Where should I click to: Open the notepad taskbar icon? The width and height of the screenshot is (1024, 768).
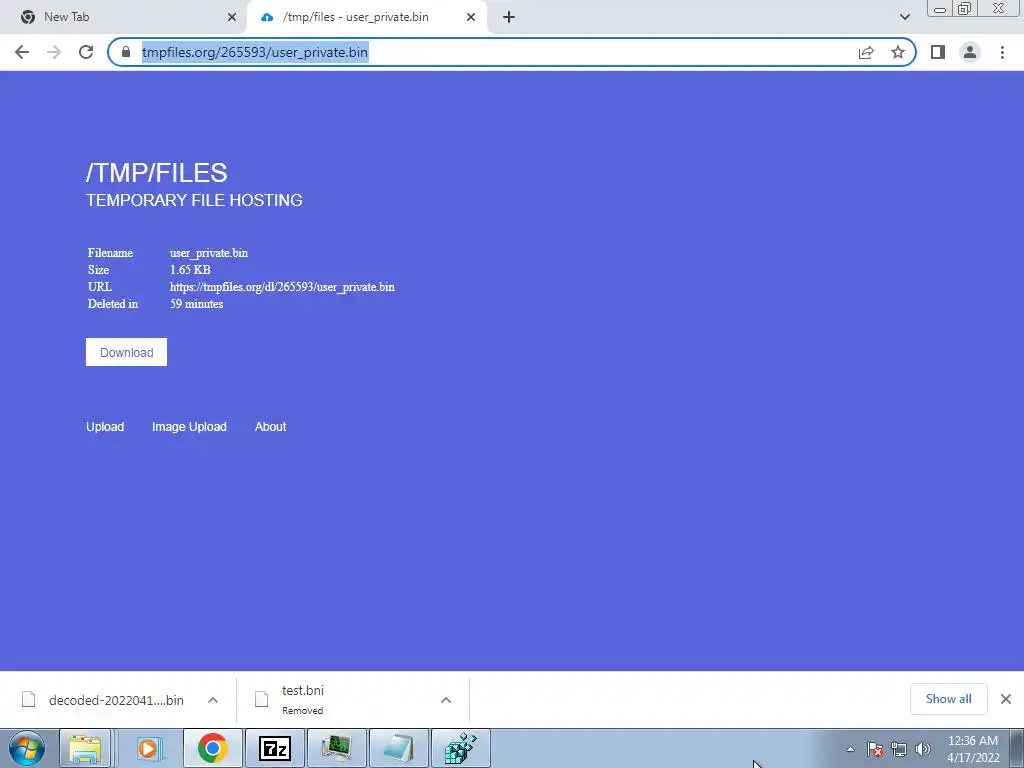coord(398,748)
